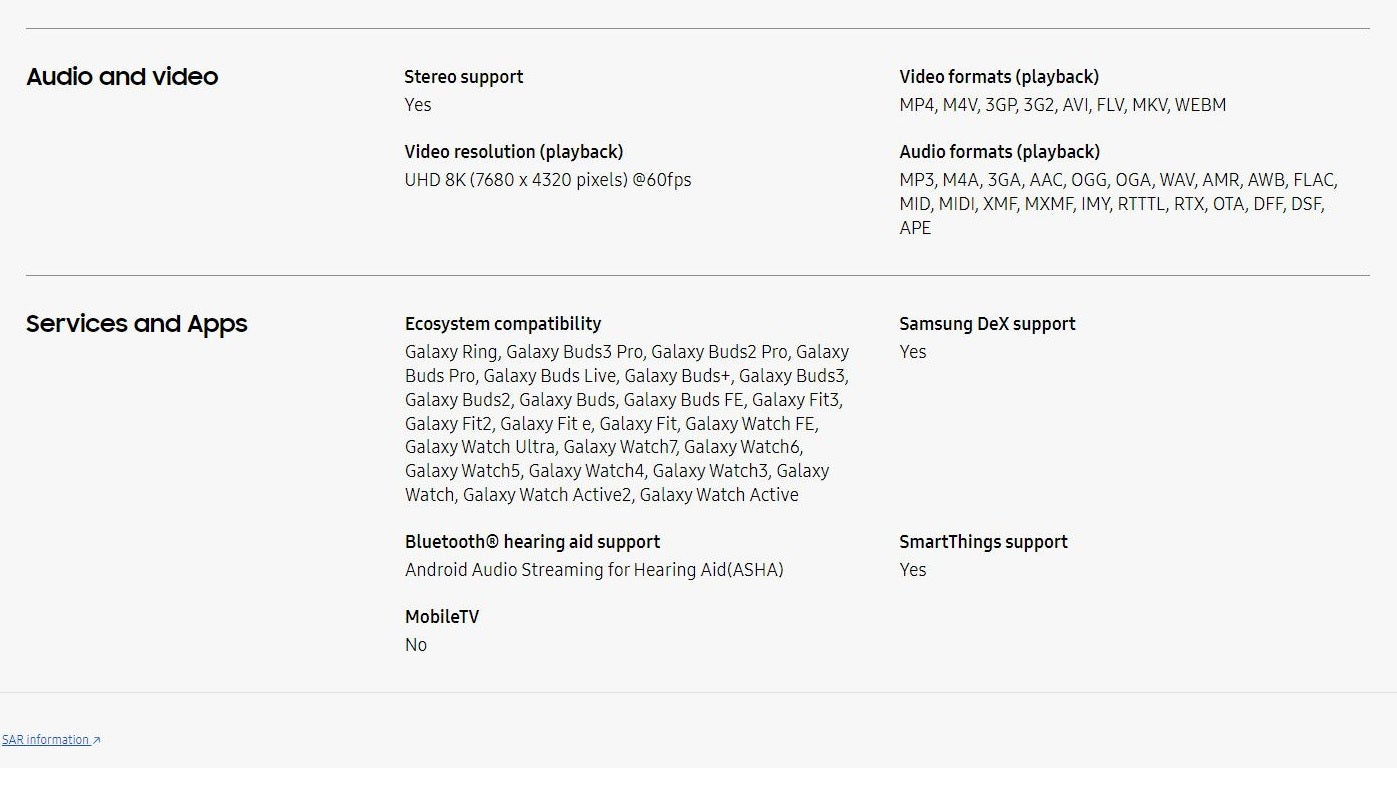The width and height of the screenshot is (1397, 786).
Task: Select the SmartThings support label
Action: pyautogui.click(x=983, y=542)
